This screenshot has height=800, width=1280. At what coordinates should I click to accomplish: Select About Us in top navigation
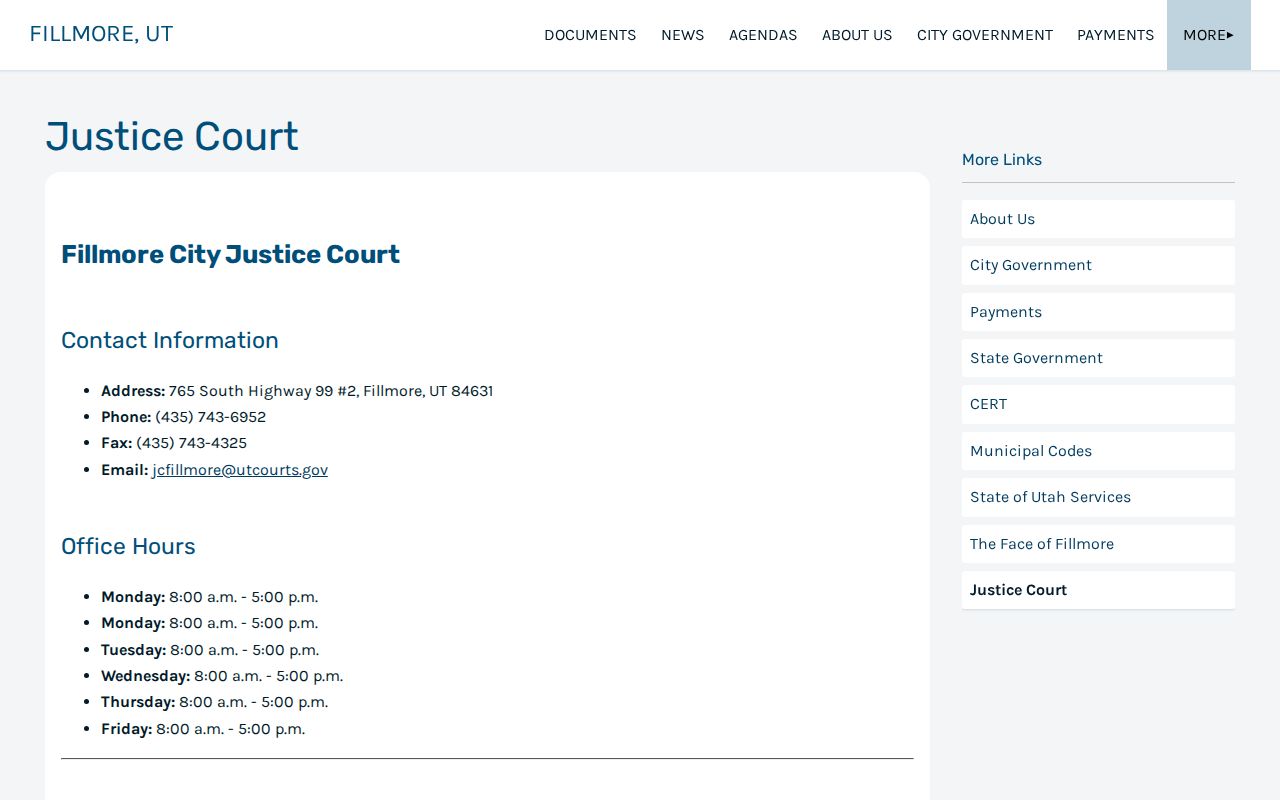(x=857, y=35)
